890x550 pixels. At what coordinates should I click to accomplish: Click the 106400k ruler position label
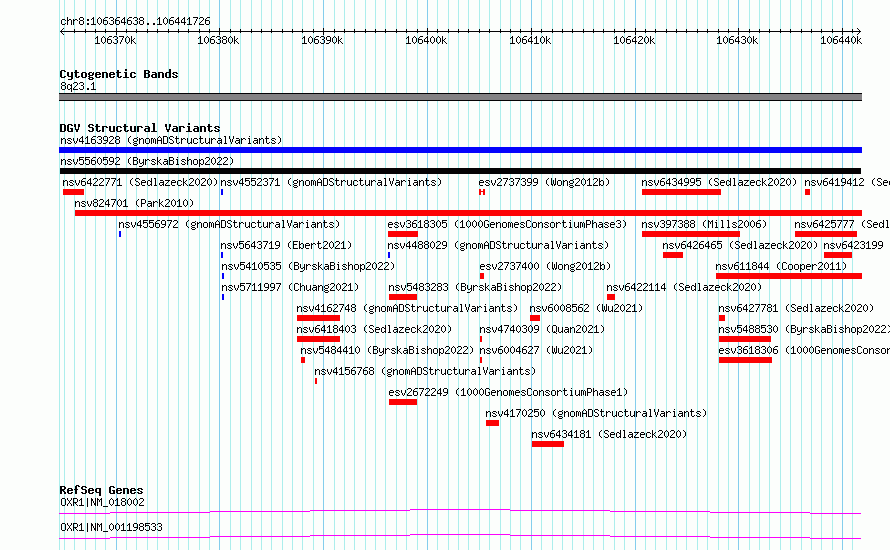426,40
